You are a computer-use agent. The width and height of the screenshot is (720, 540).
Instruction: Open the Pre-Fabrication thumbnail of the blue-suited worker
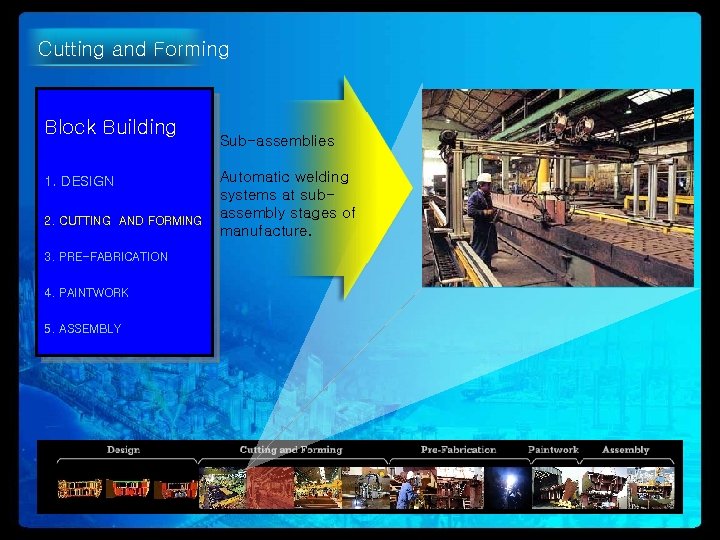point(413,488)
